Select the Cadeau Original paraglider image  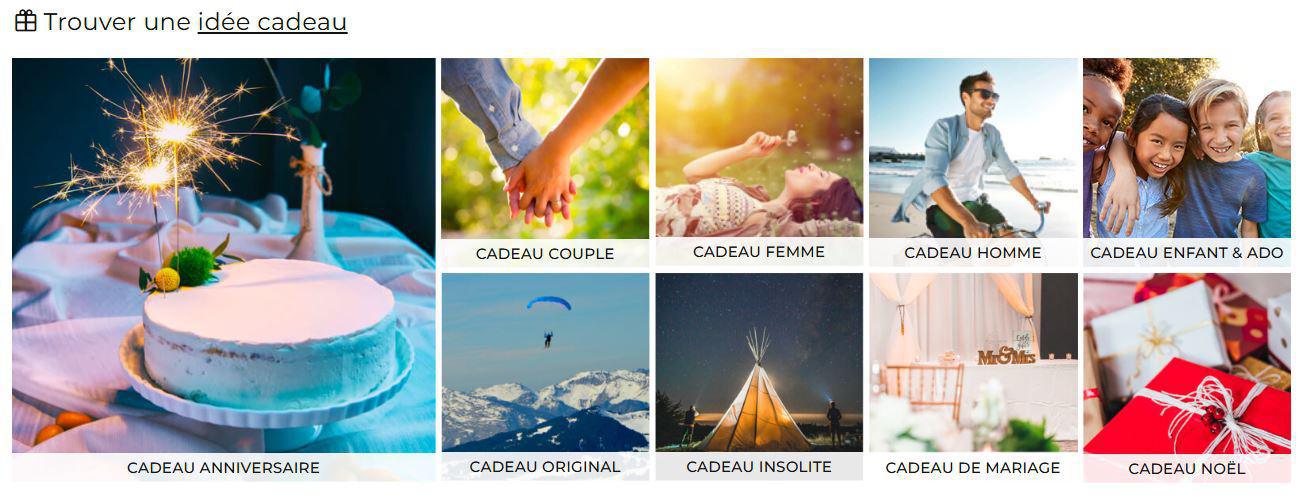[545, 363]
